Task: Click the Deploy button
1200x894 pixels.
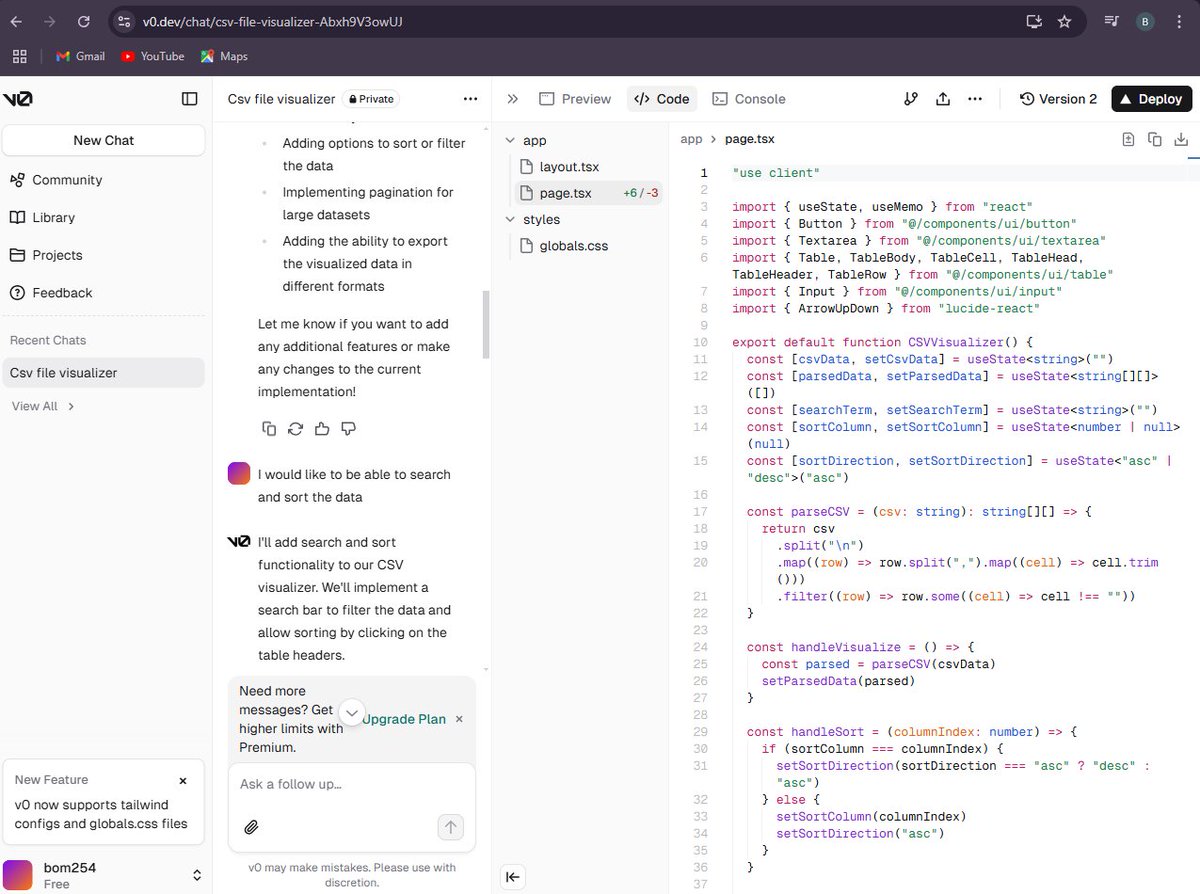Action: tap(1150, 99)
